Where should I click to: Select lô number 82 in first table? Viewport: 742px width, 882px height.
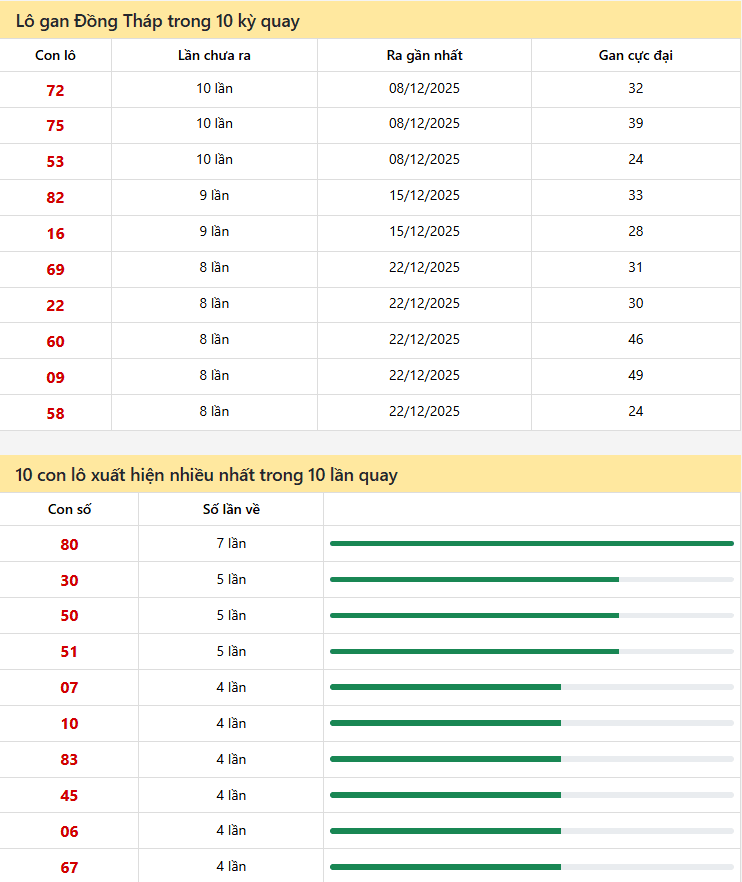pos(55,197)
